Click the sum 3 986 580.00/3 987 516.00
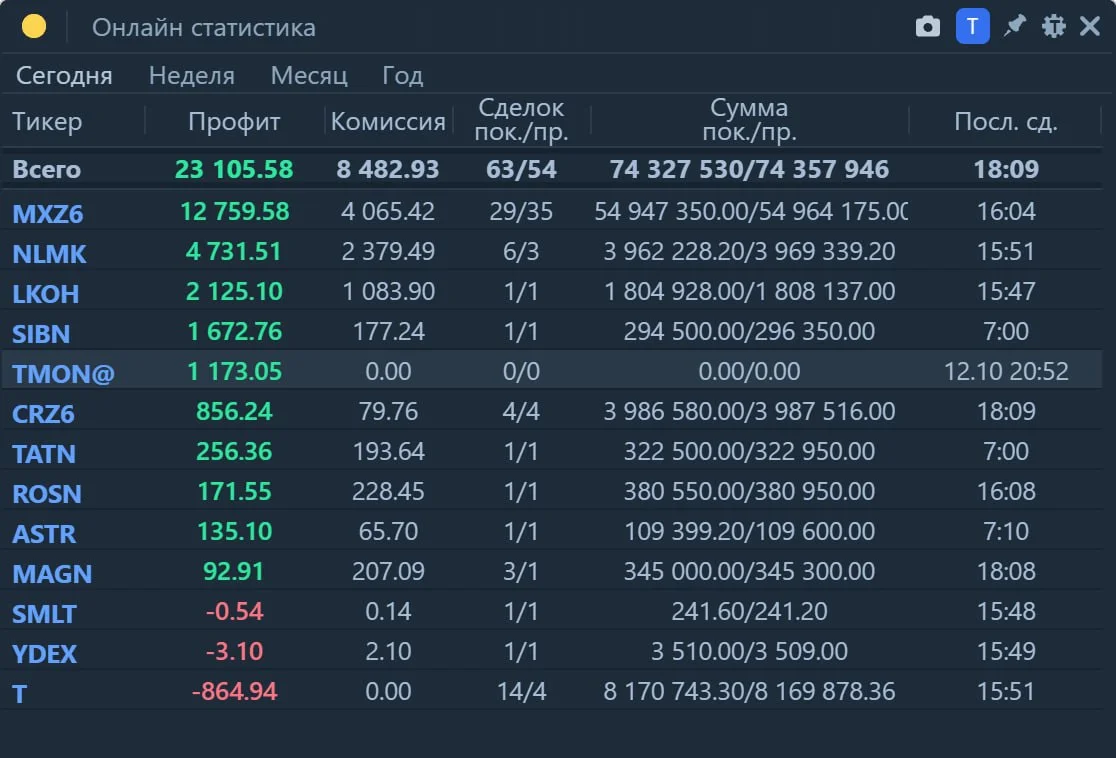Screen dimensions: 1116x758 (x=749, y=411)
